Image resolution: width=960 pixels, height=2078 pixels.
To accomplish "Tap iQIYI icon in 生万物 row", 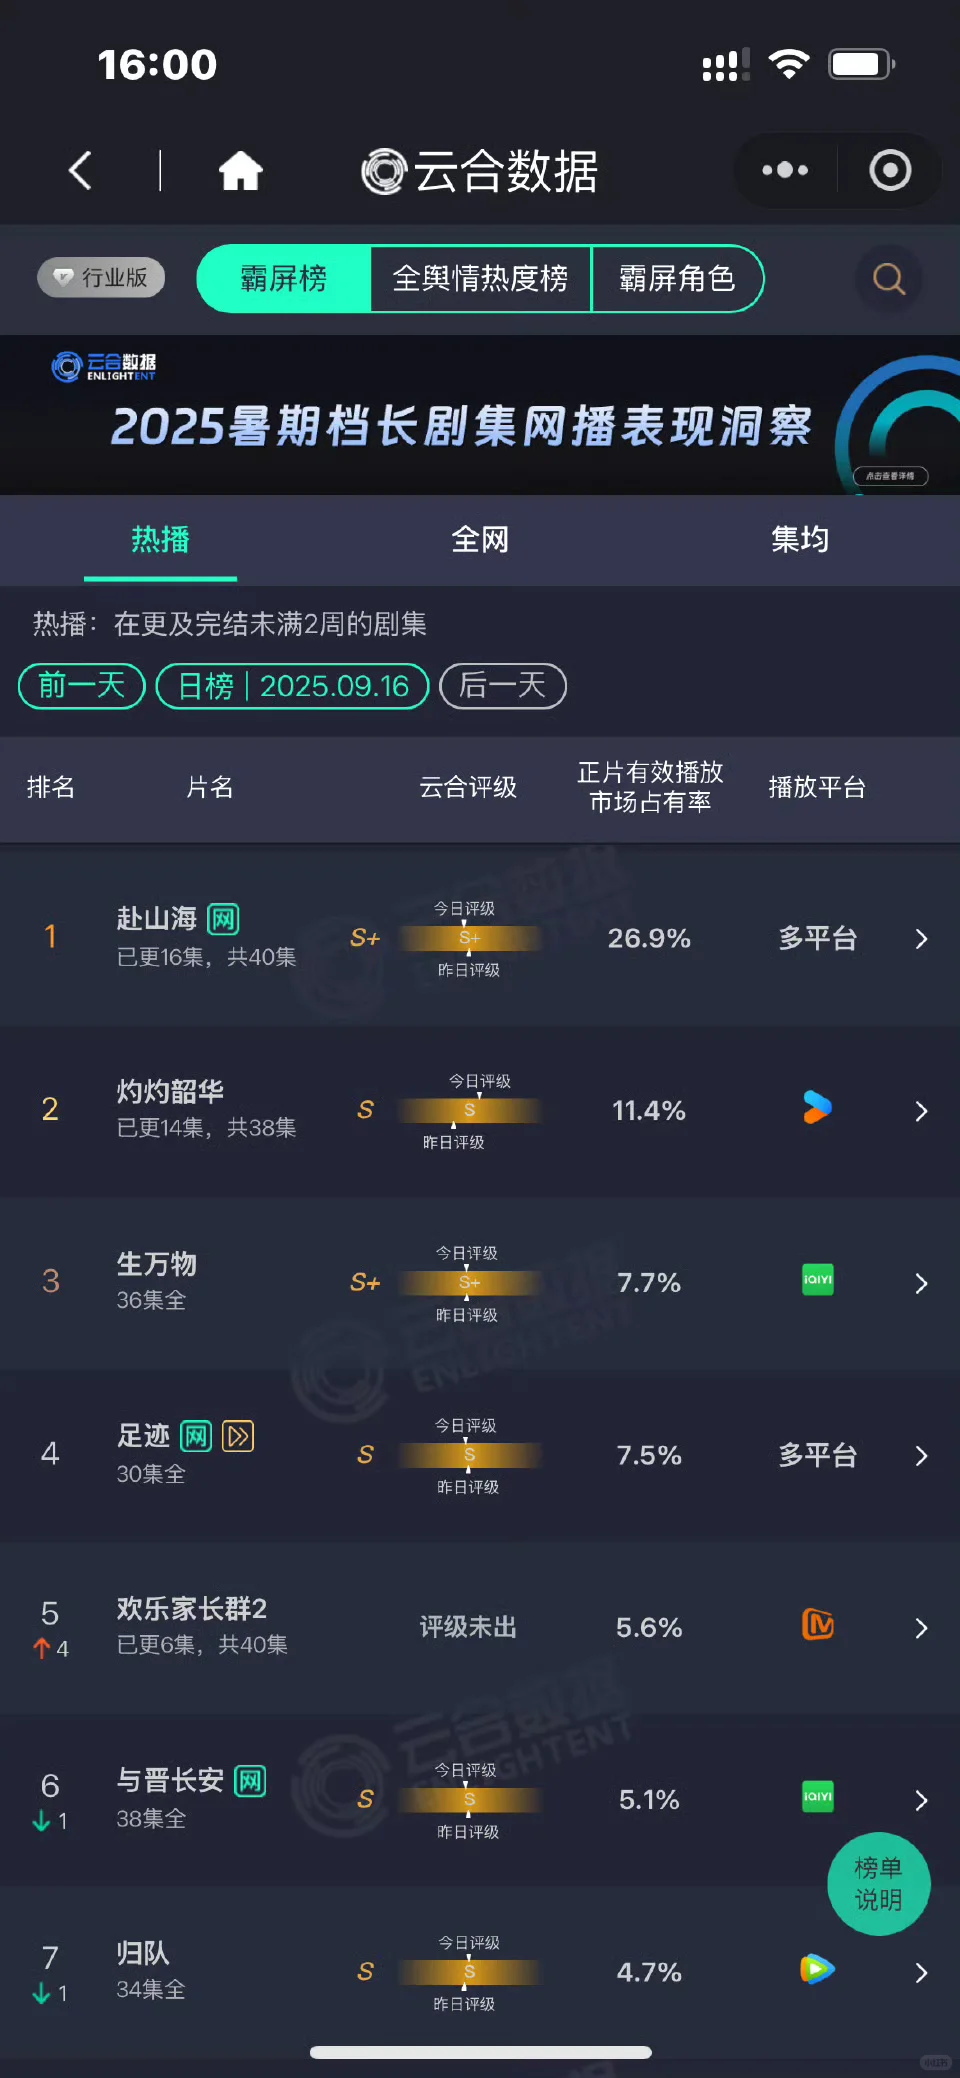I will coord(818,1280).
